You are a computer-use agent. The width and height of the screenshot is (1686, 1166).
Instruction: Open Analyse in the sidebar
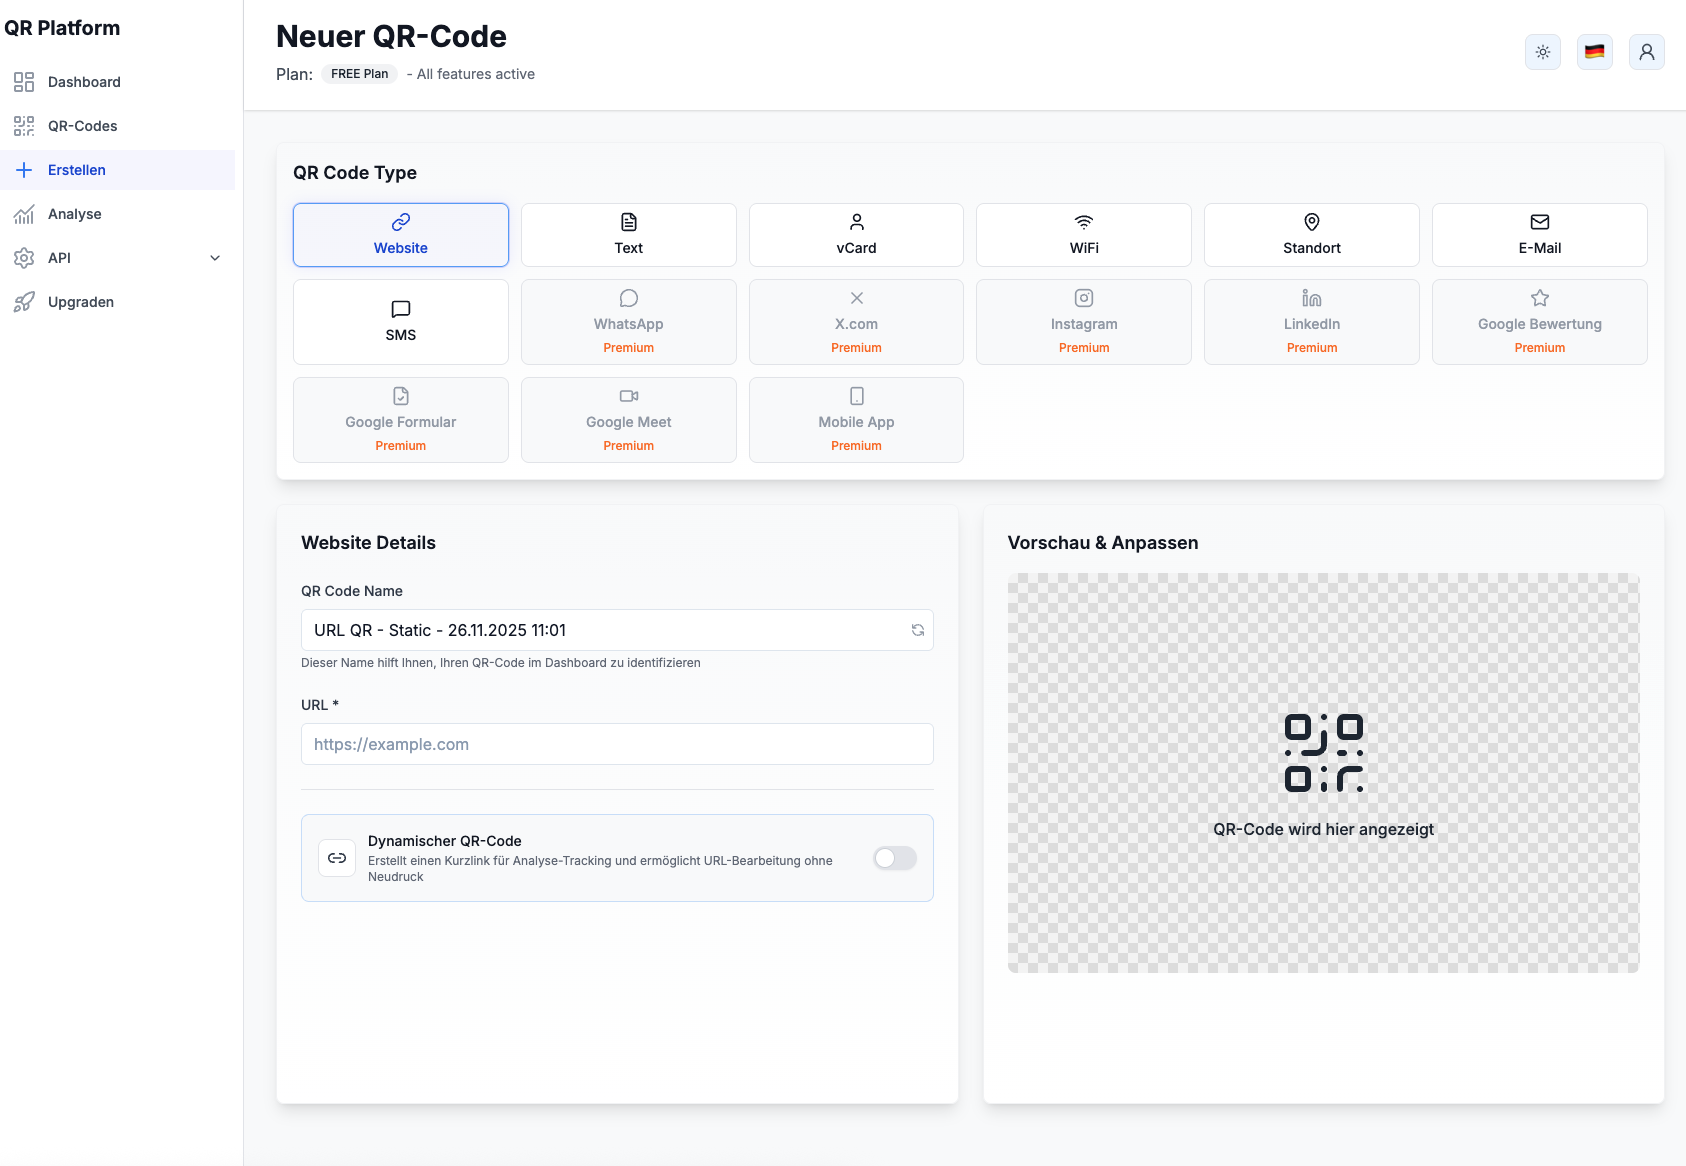coord(118,214)
